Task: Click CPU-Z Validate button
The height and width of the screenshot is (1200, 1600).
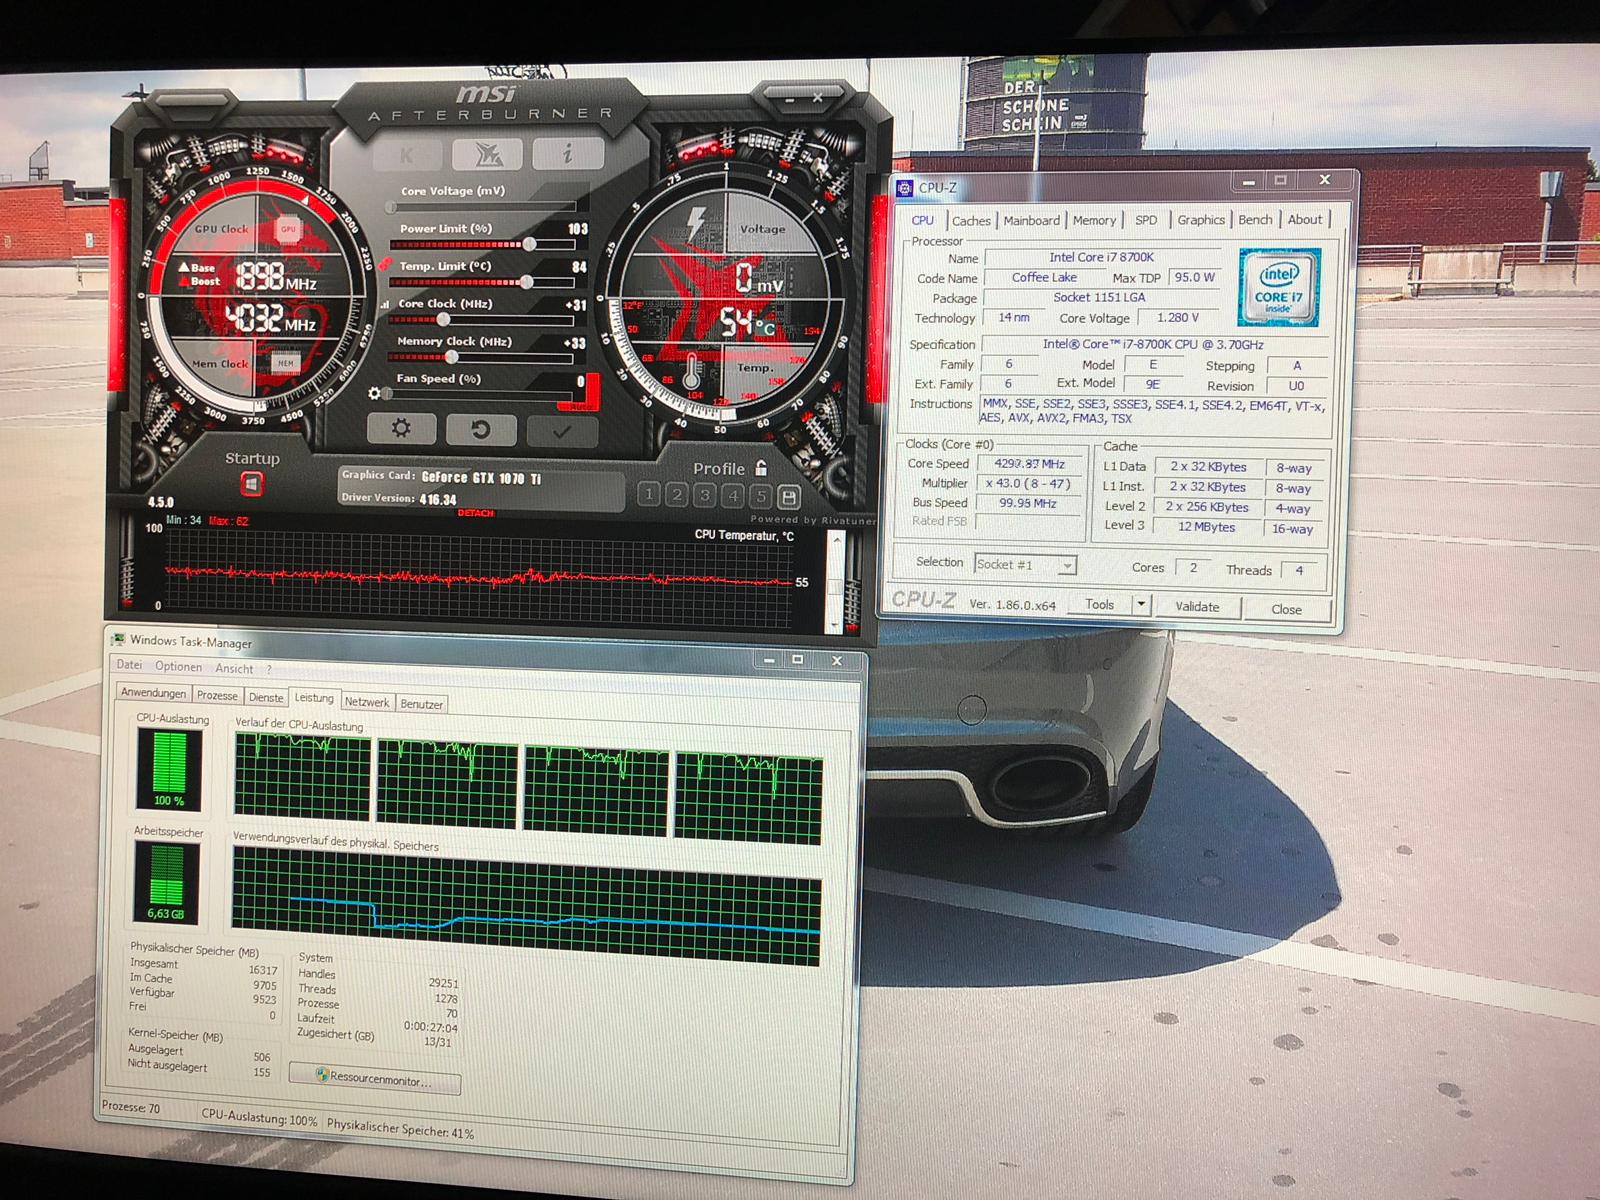Action: click(1197, 607)
